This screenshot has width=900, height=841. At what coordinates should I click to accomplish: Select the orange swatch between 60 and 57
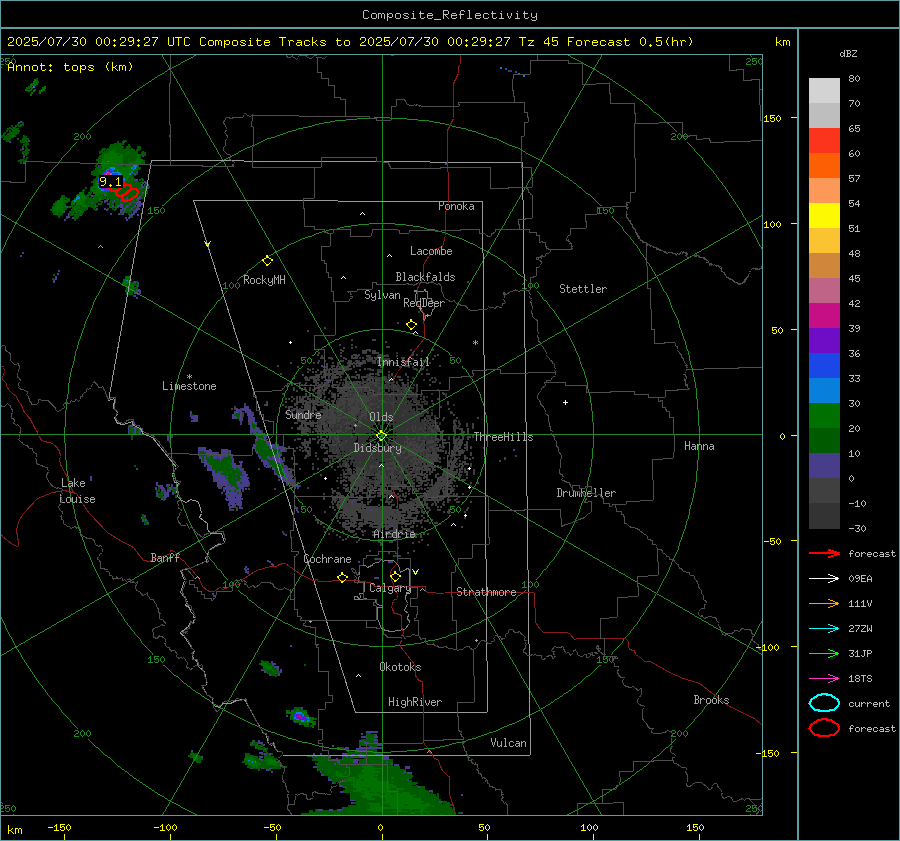pyautogui.click(x=824, y=166)
